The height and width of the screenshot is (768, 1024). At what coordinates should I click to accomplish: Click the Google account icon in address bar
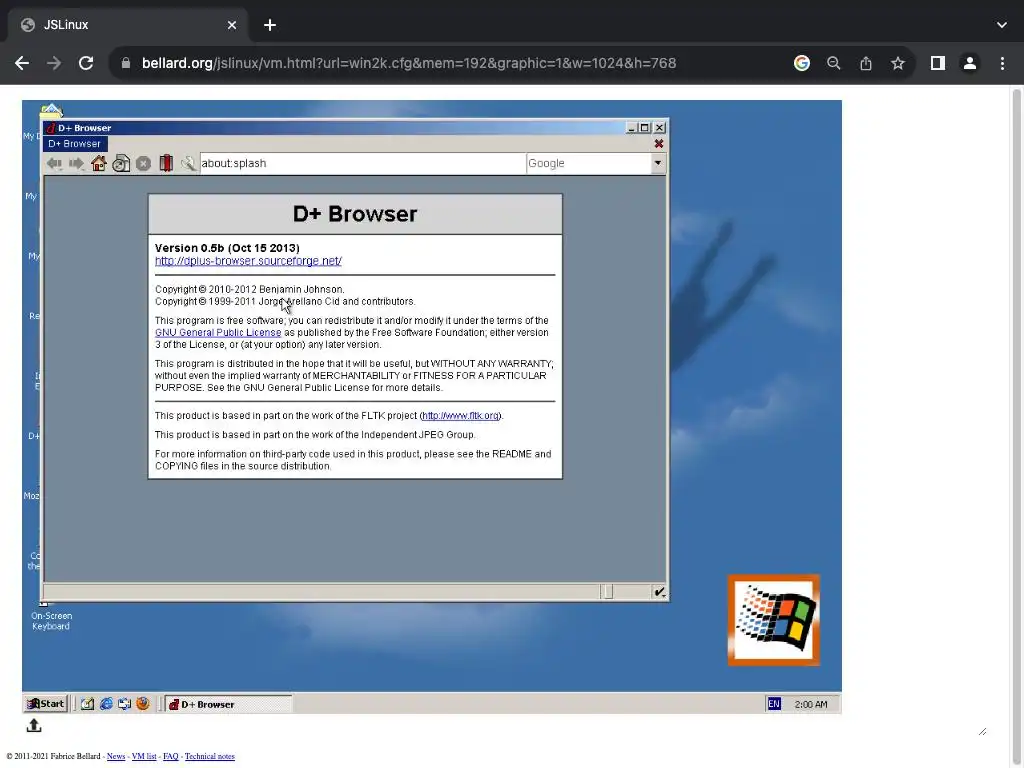[x=801, y=63]
